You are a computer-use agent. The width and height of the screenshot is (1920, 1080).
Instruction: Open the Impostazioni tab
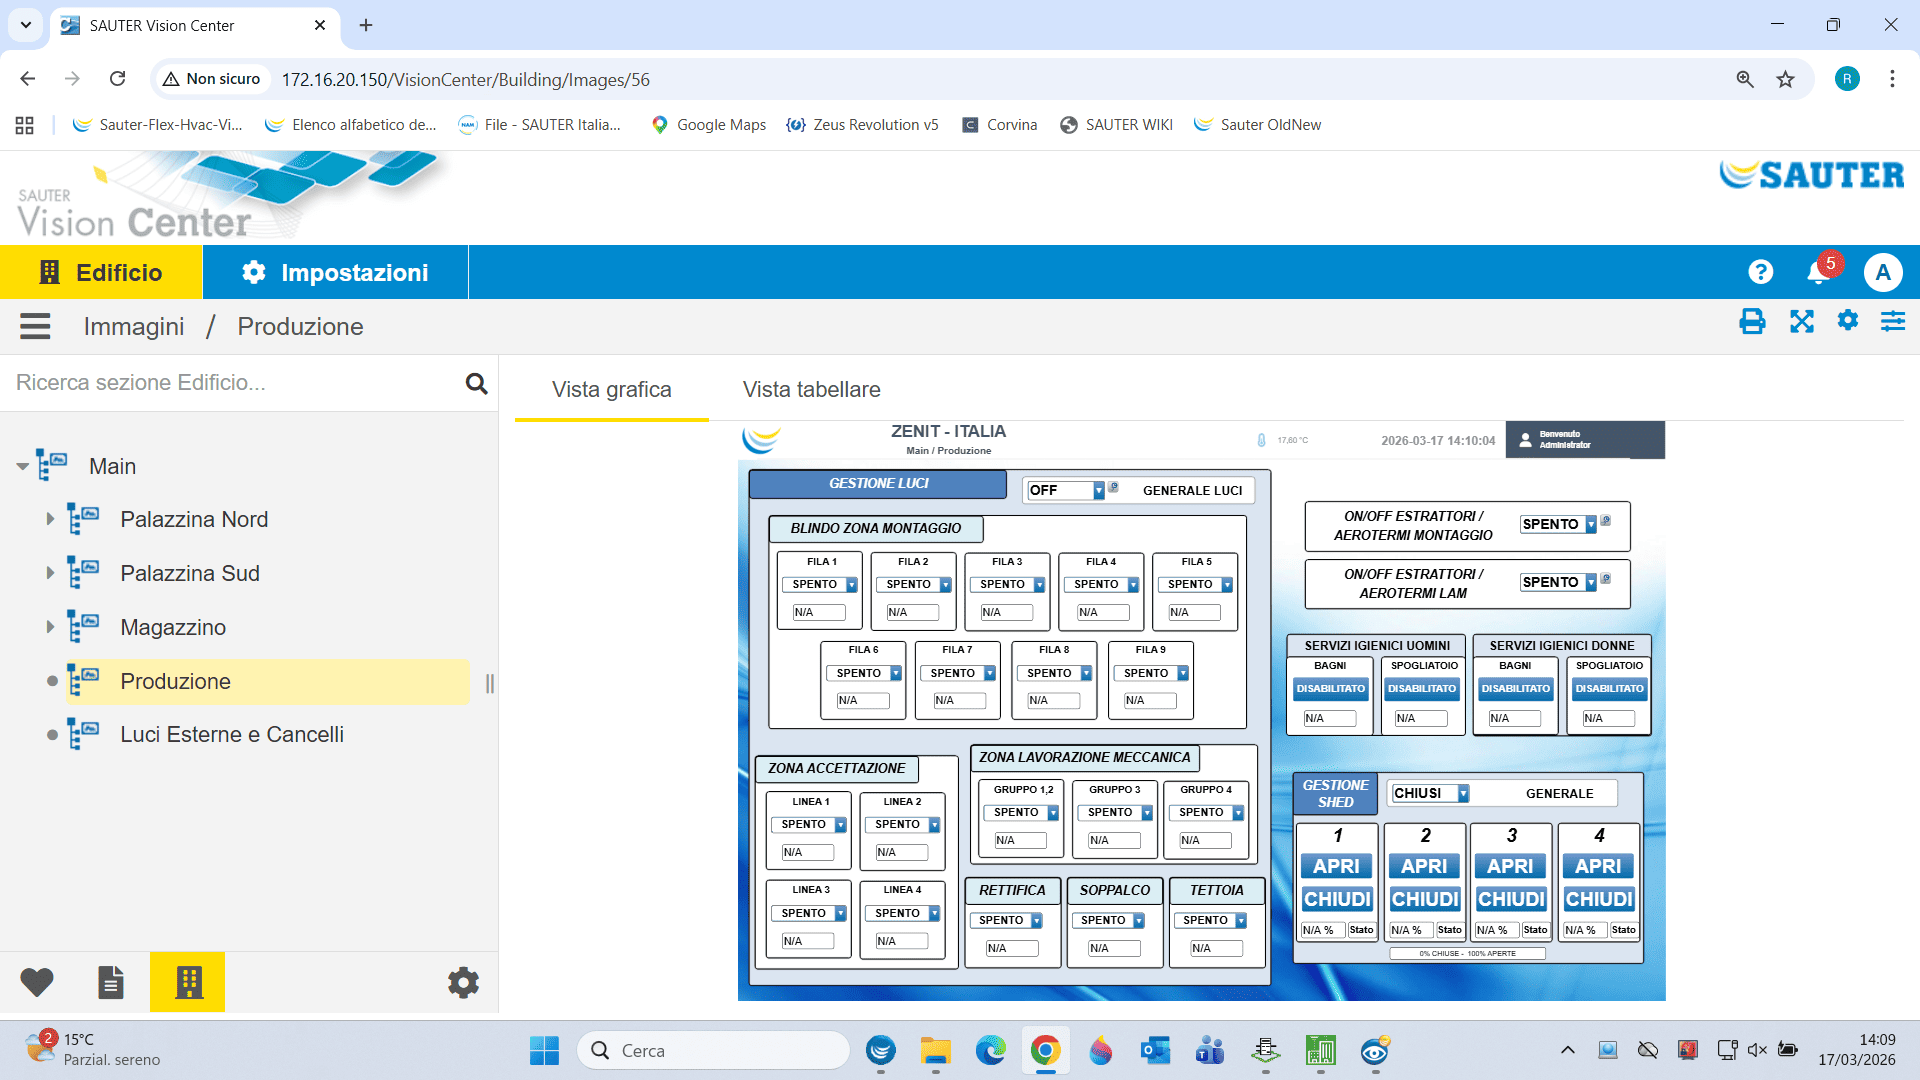point(335,272)
